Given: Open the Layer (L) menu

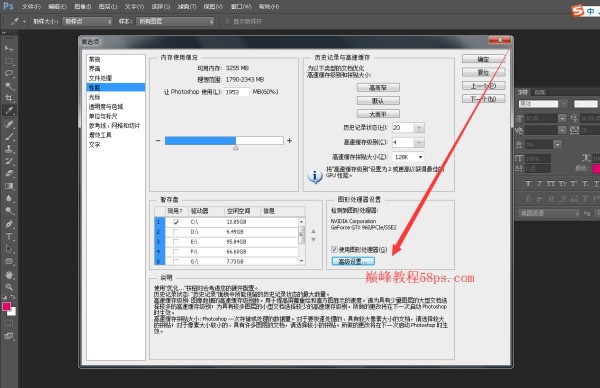Looking at the screenshot, I should [x=108, y=7].
